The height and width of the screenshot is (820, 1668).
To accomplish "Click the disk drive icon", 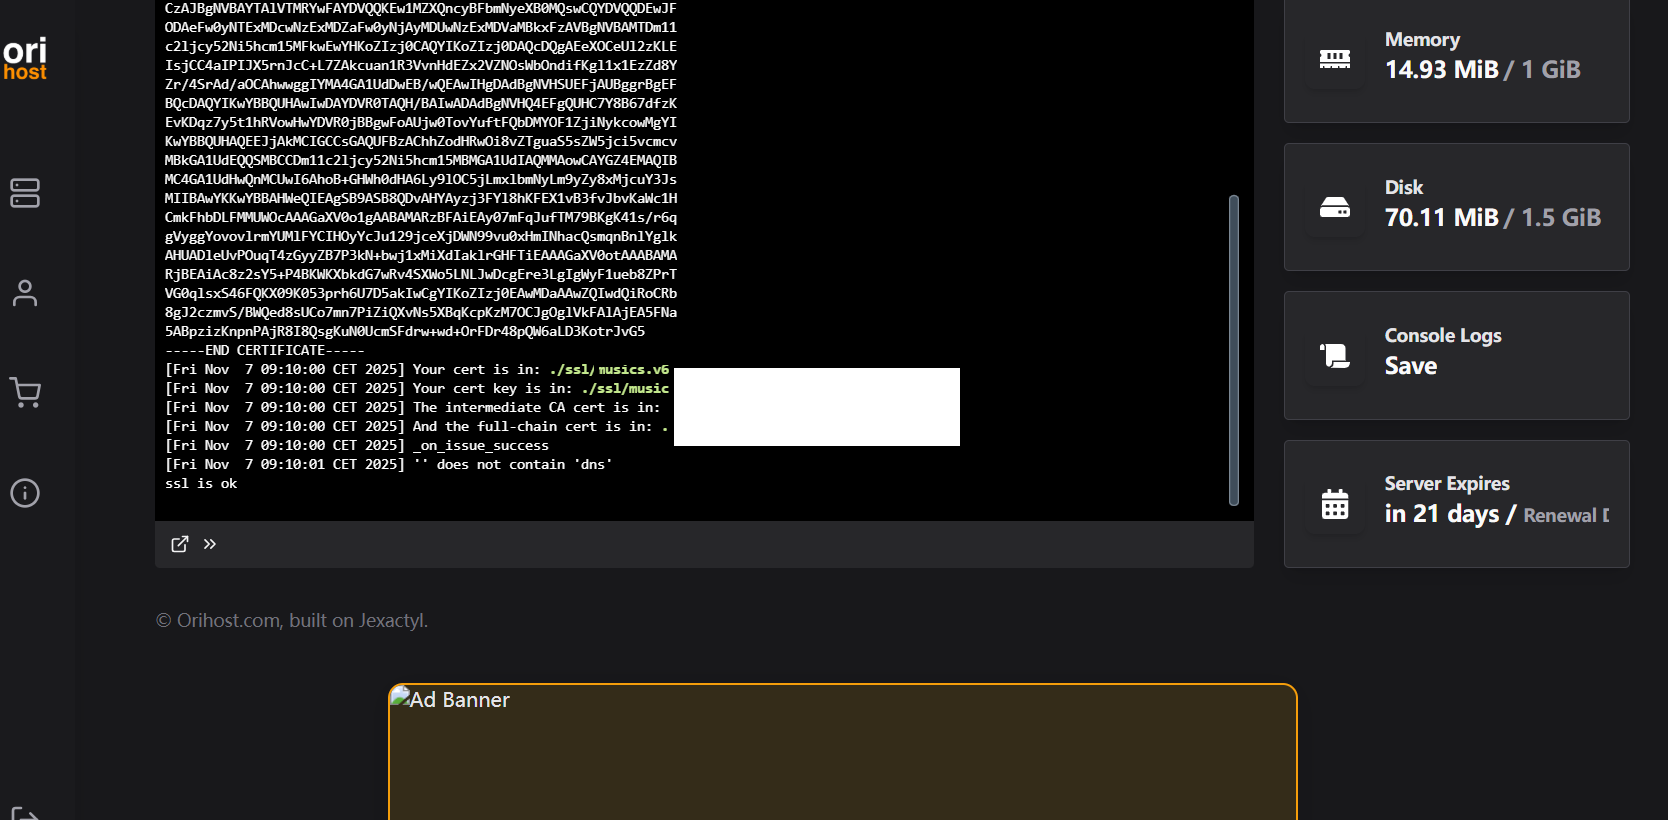I will tap(1334, 207).
